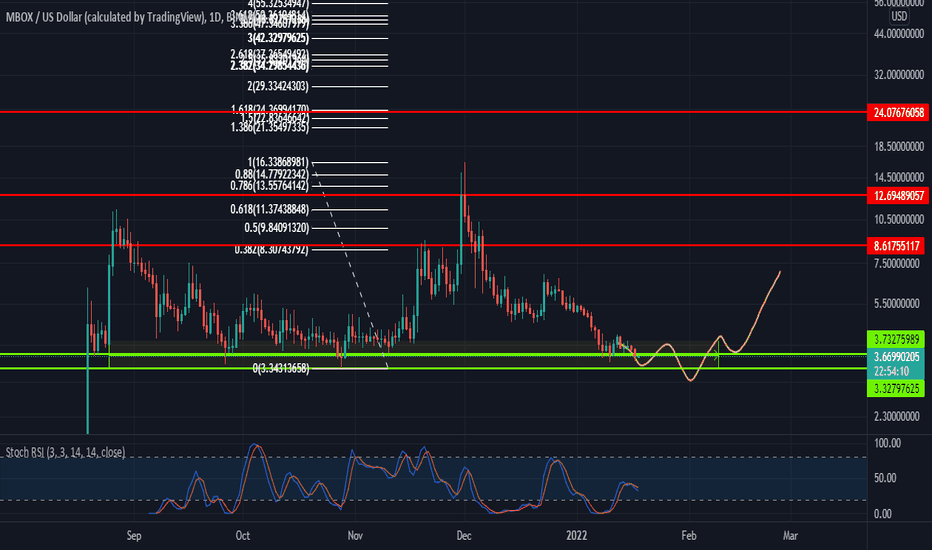Viewport: 932px width, 550px height.
Task: Click the Mar label on the time axis
Action: tap(790, 536)
